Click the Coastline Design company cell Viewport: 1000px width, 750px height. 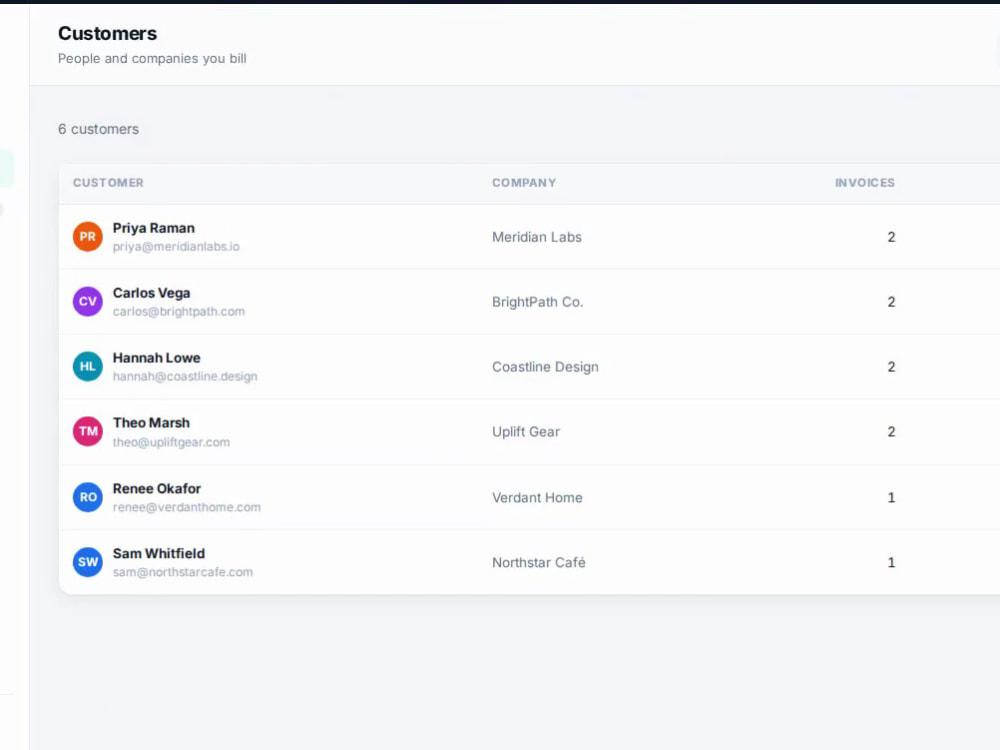pyautogui.click(x=545, y=367)
